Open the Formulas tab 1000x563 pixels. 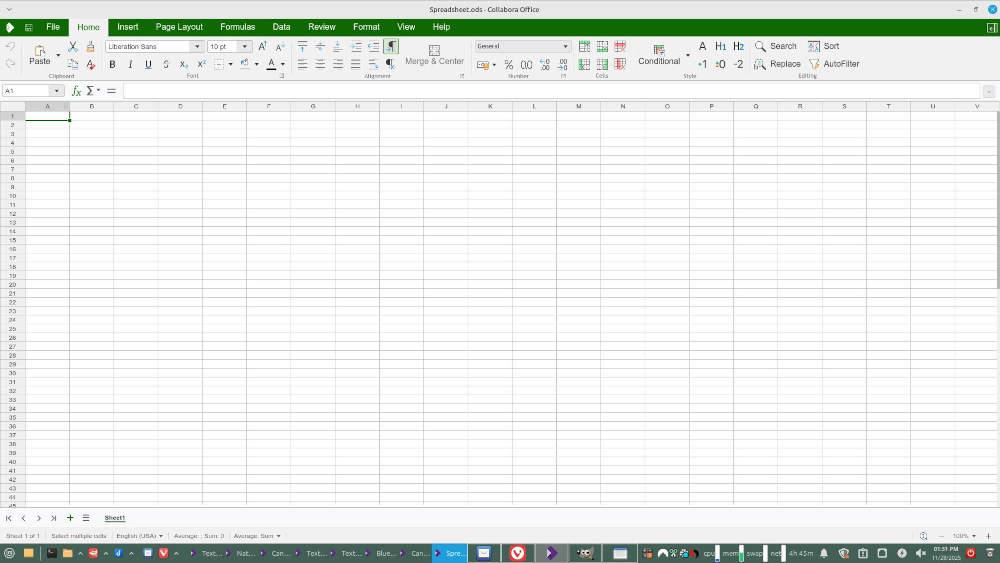(237, 27)
